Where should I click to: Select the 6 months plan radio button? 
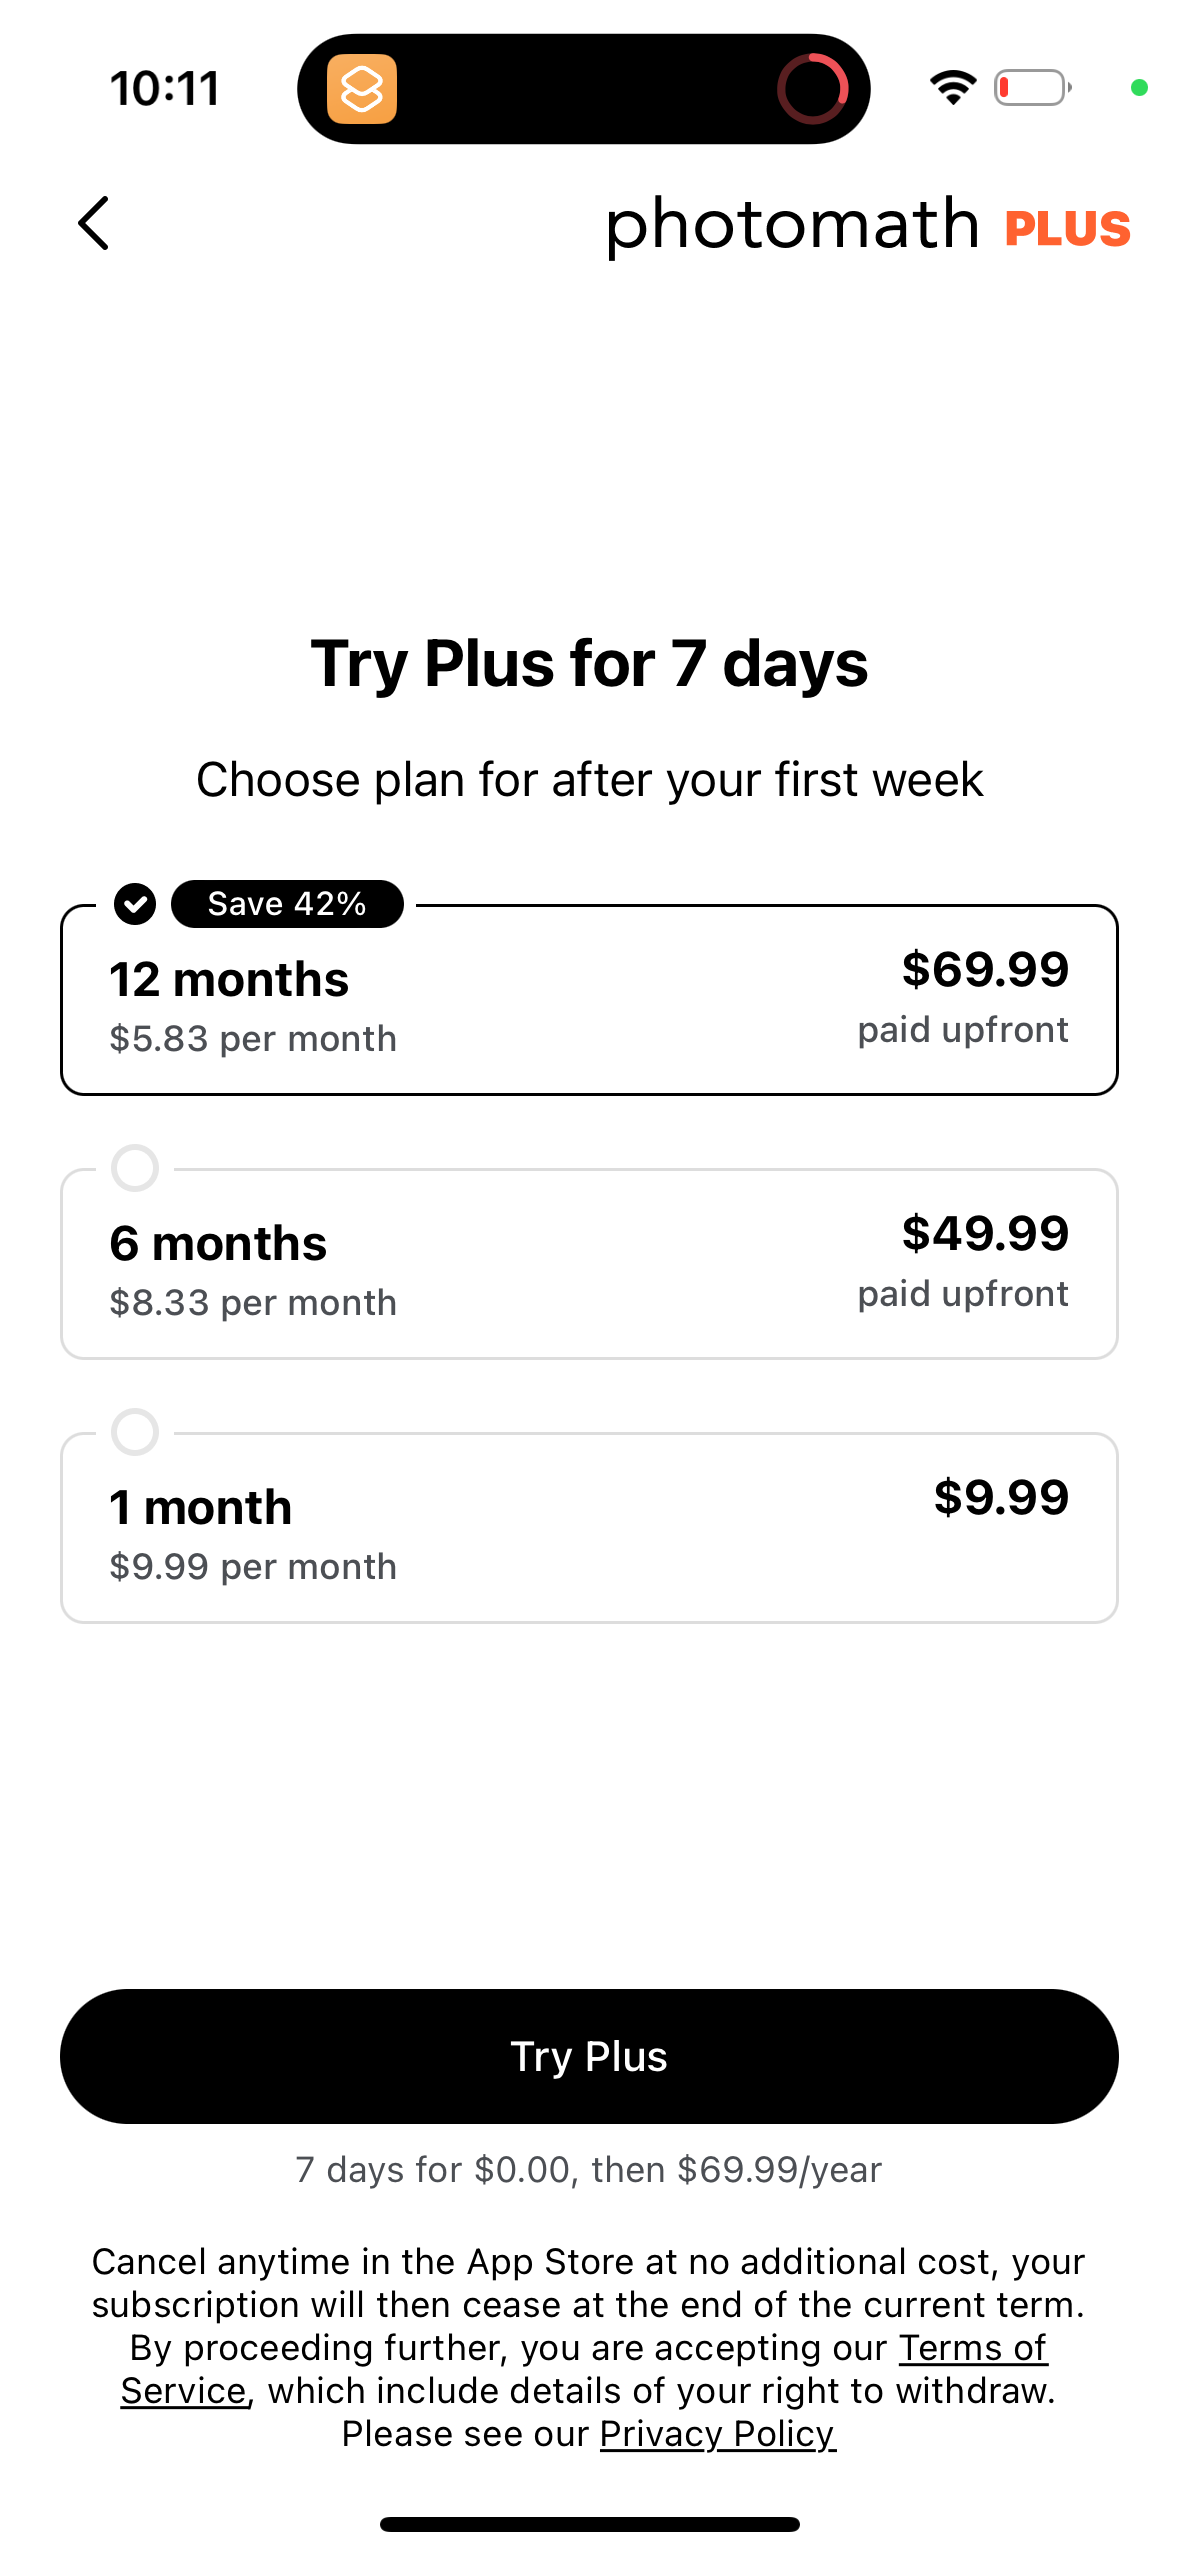[x=135, y=1168]
